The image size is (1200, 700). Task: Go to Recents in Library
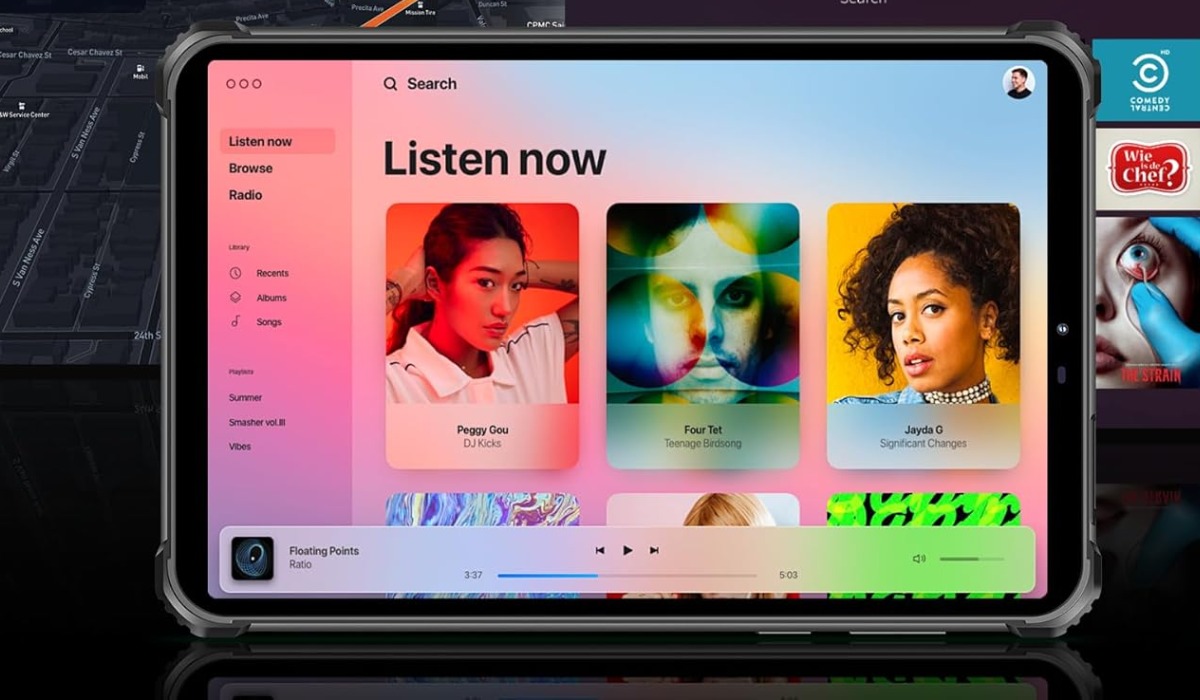tap(272, 273)
